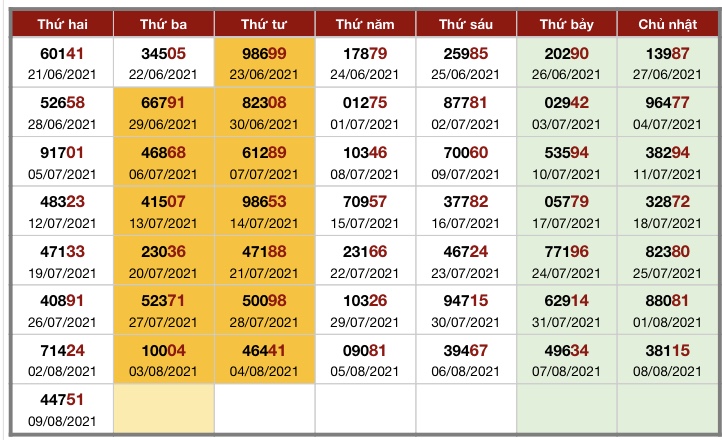Screen dimensions: 722x440
Task: Select the cell dated 03/08/2021
Action: click(163, 359)
